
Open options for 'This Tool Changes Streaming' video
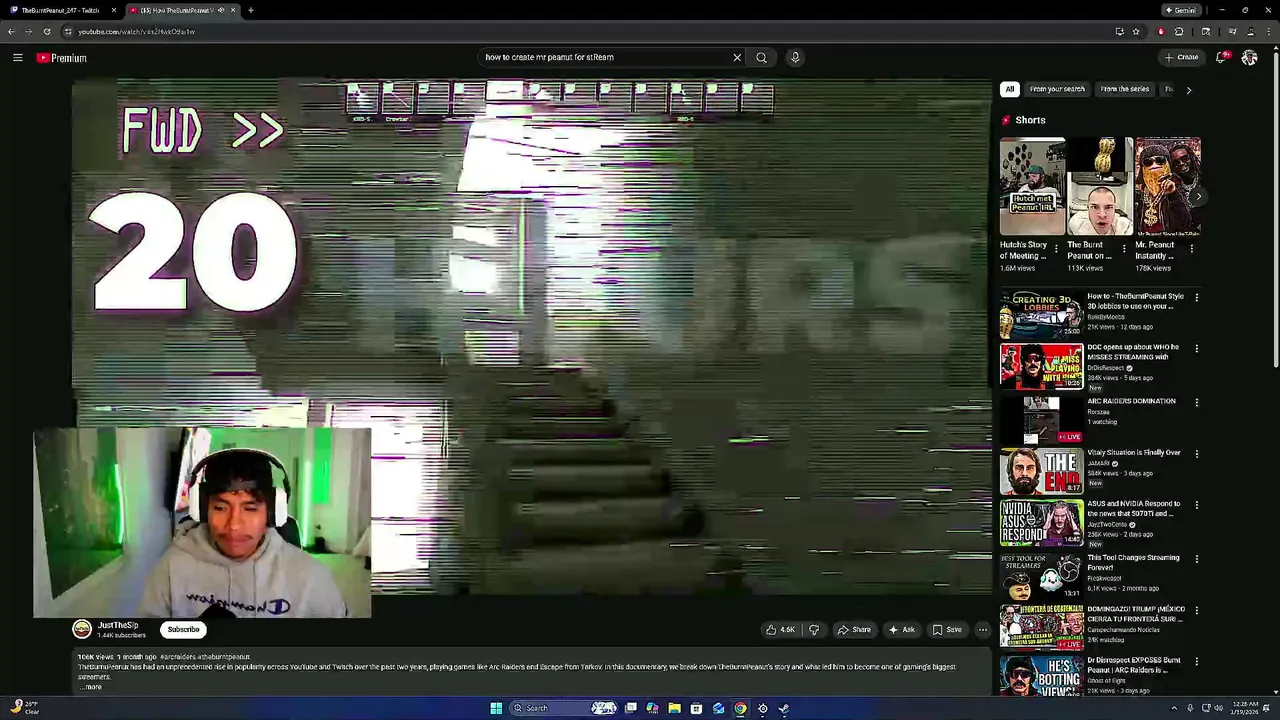pos(1196,559)
